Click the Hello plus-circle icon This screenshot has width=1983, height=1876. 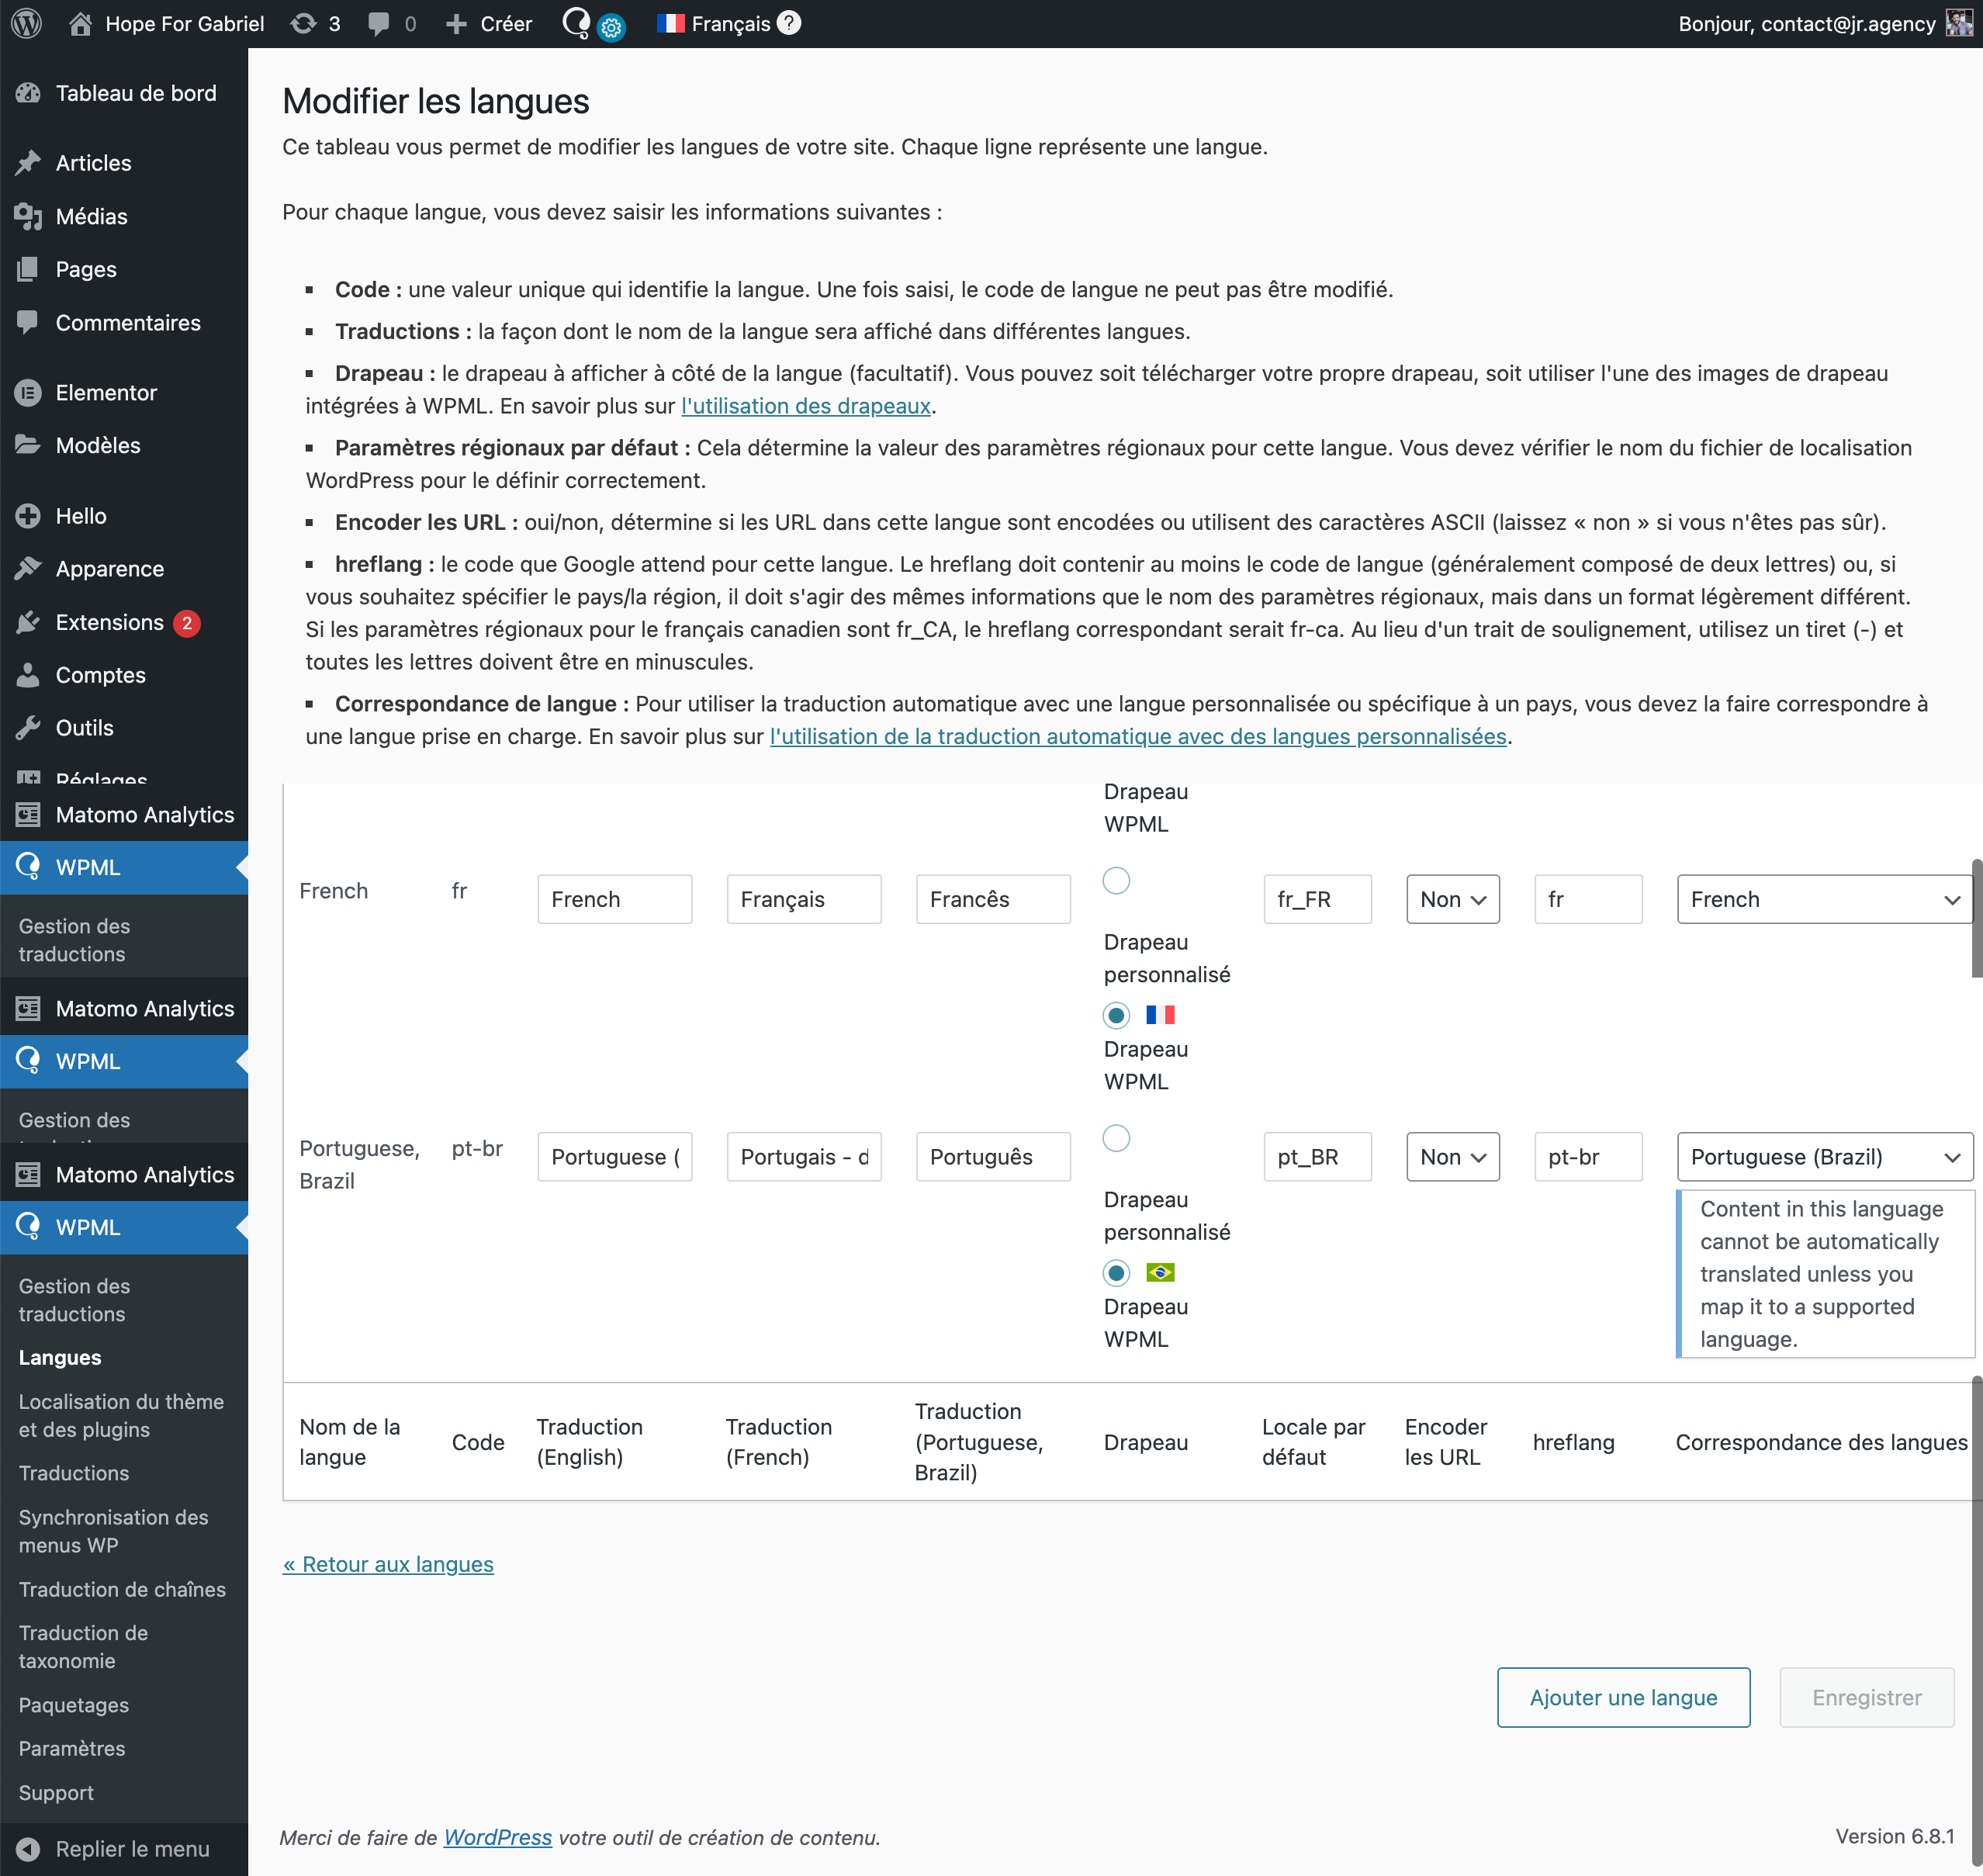point(28,515)
